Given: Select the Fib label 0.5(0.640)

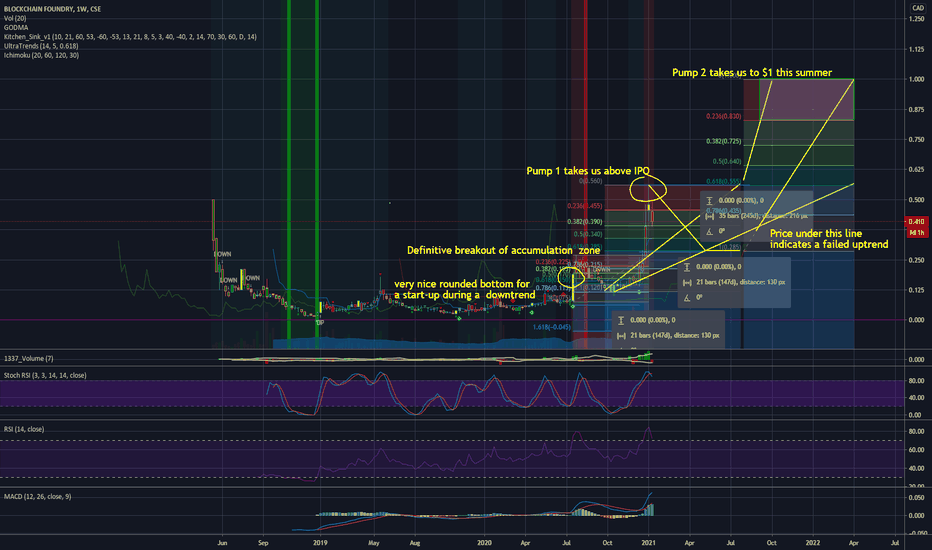Looking at the screenshot, I should click(727, 161).
